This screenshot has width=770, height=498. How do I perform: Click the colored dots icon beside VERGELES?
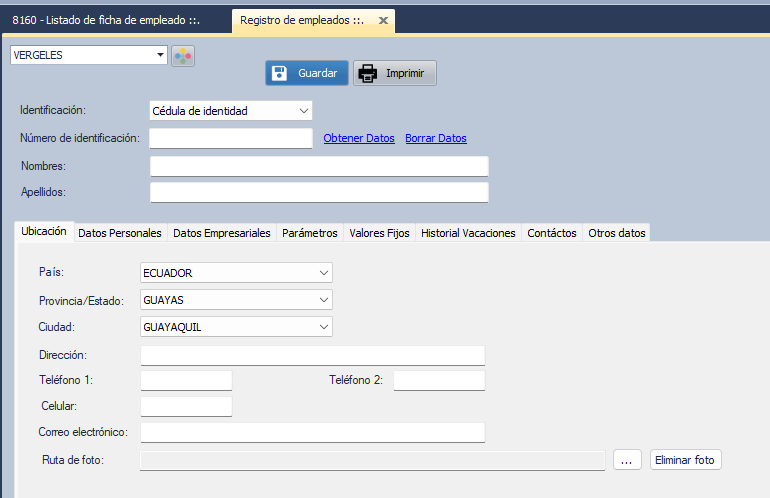(183, 56)
